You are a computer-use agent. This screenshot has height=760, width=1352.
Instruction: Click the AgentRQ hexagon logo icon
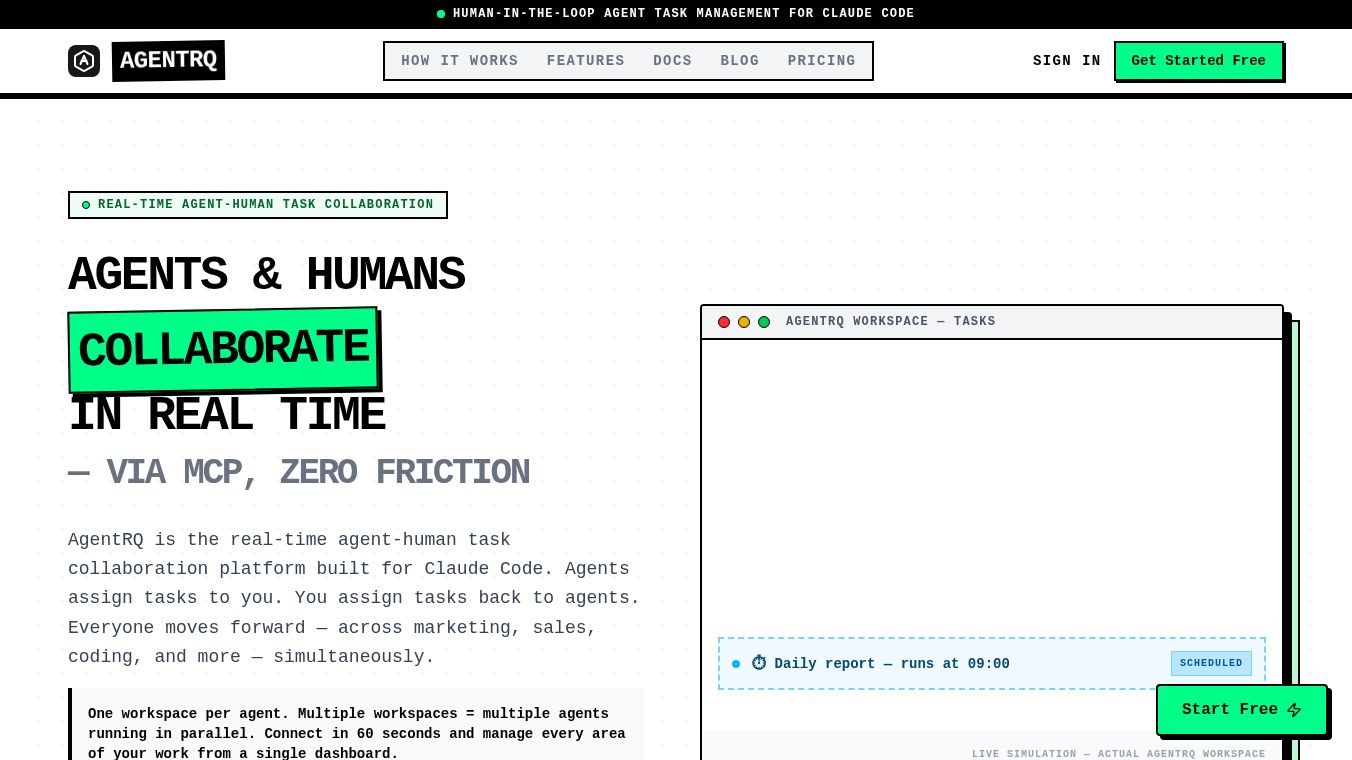click(x=84, y=61)
